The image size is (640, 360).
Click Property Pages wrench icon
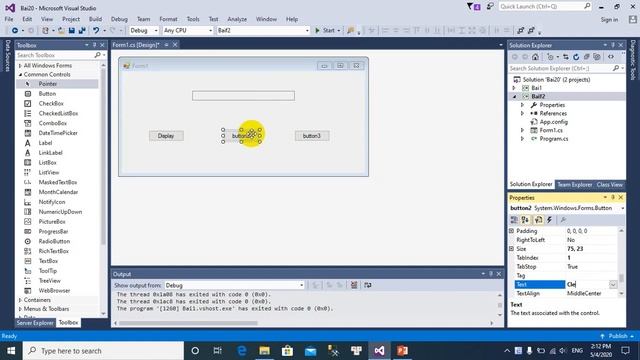click(563, 220)
